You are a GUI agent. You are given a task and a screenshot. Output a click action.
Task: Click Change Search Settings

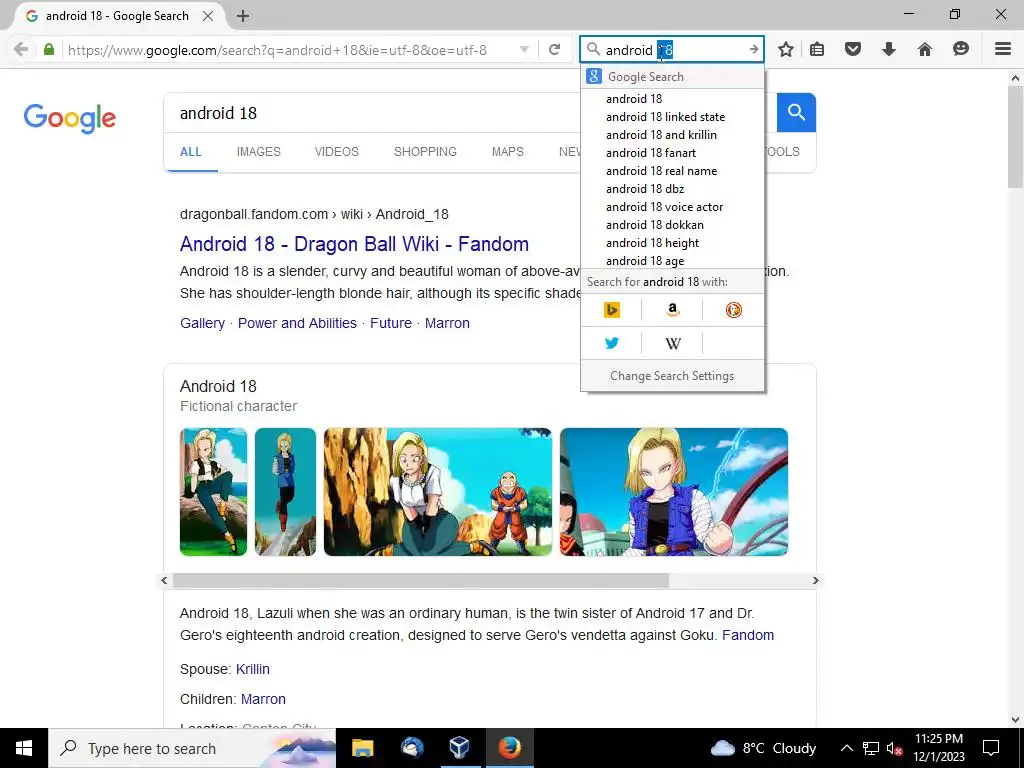tap(672, 376)
